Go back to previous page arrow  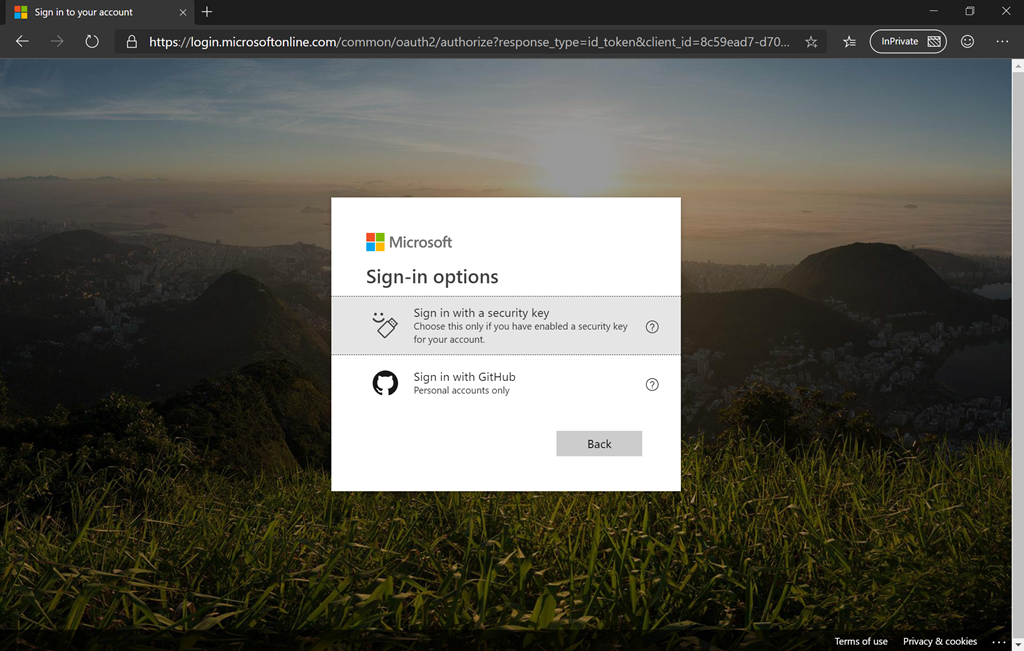tap(22, 42)
